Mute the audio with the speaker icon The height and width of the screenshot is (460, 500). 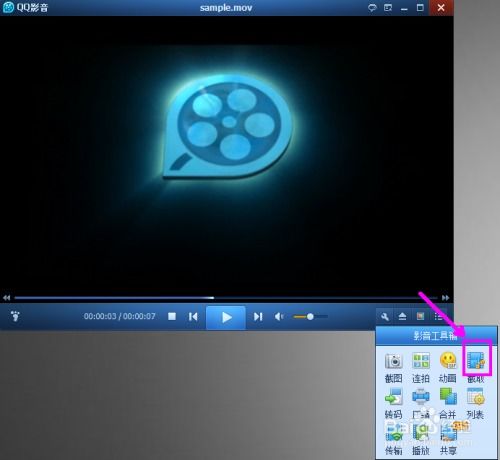(279, 316)
